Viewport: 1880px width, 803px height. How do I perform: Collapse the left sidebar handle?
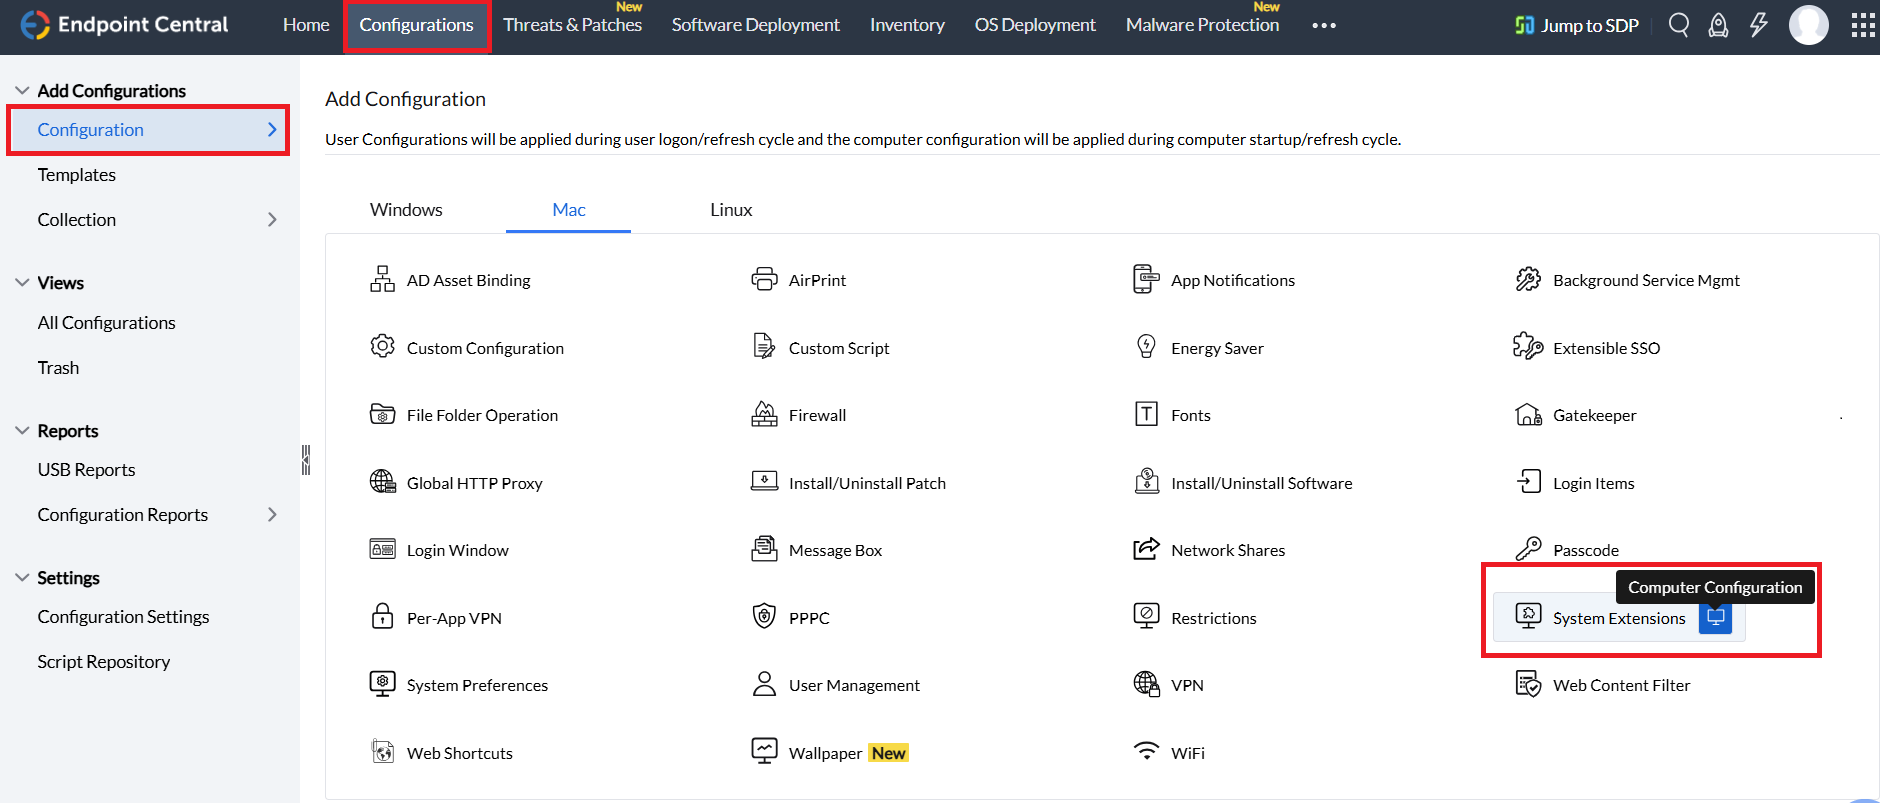pos(306,460)
